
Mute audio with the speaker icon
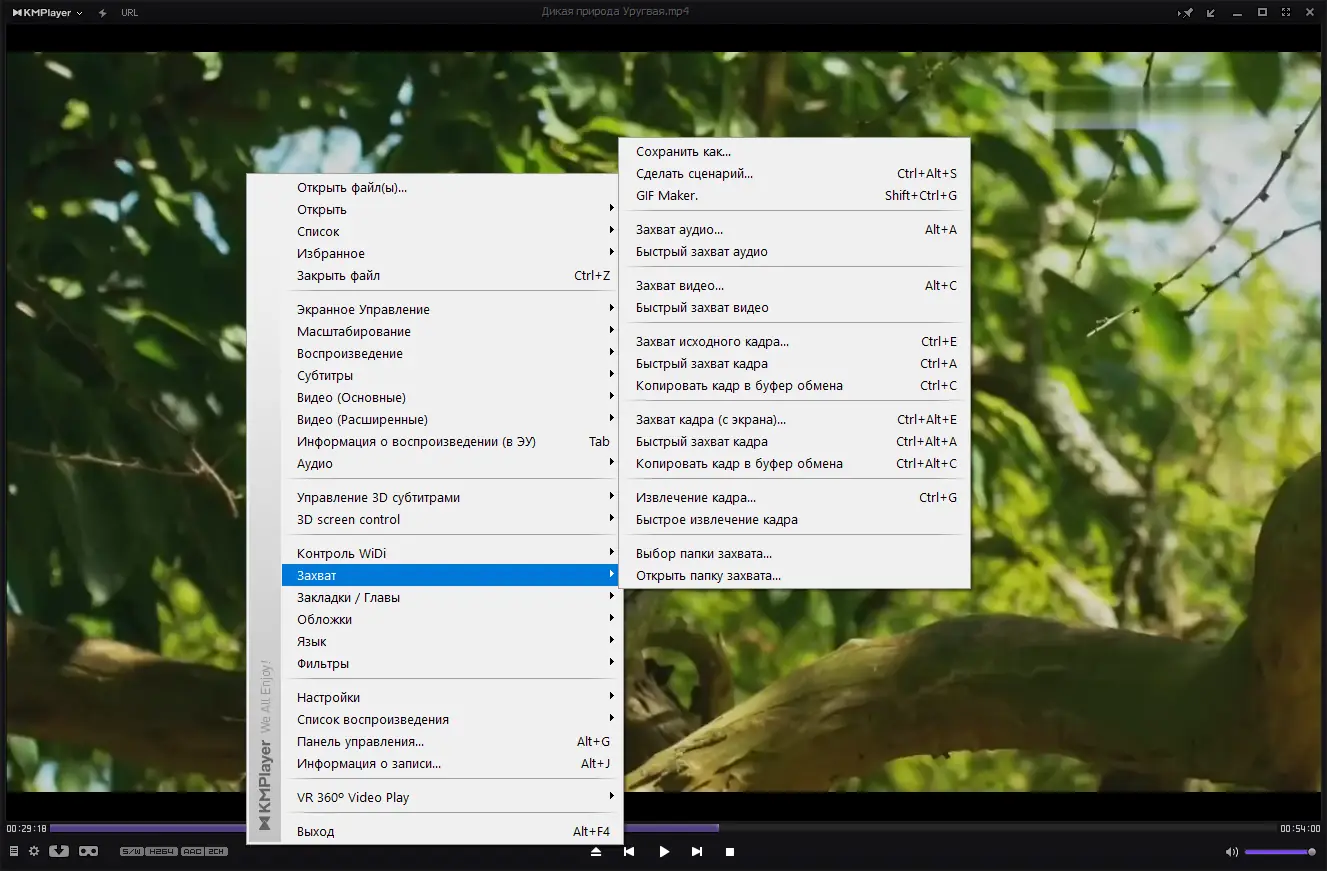click(x=1232, y=852)
